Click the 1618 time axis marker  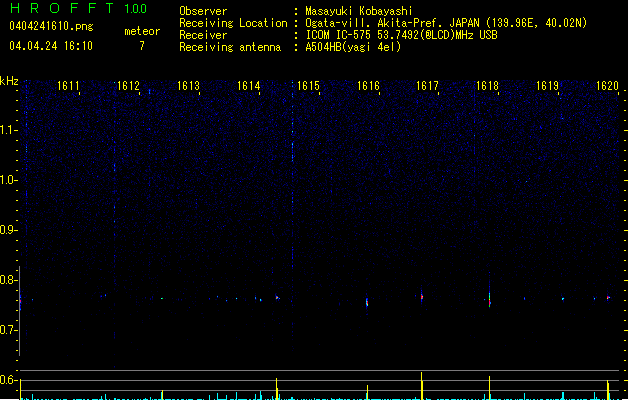pos(487,86)
